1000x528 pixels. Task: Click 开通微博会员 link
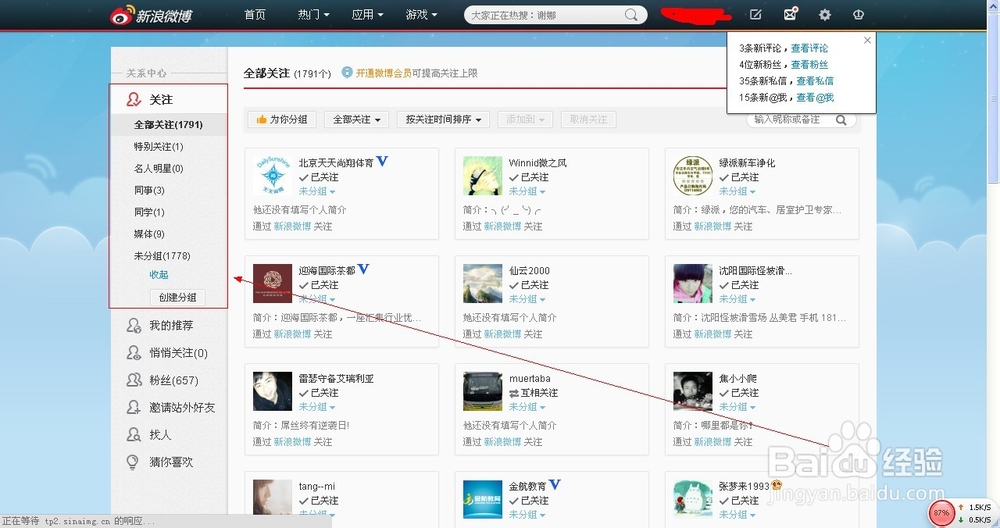point(383,73)
